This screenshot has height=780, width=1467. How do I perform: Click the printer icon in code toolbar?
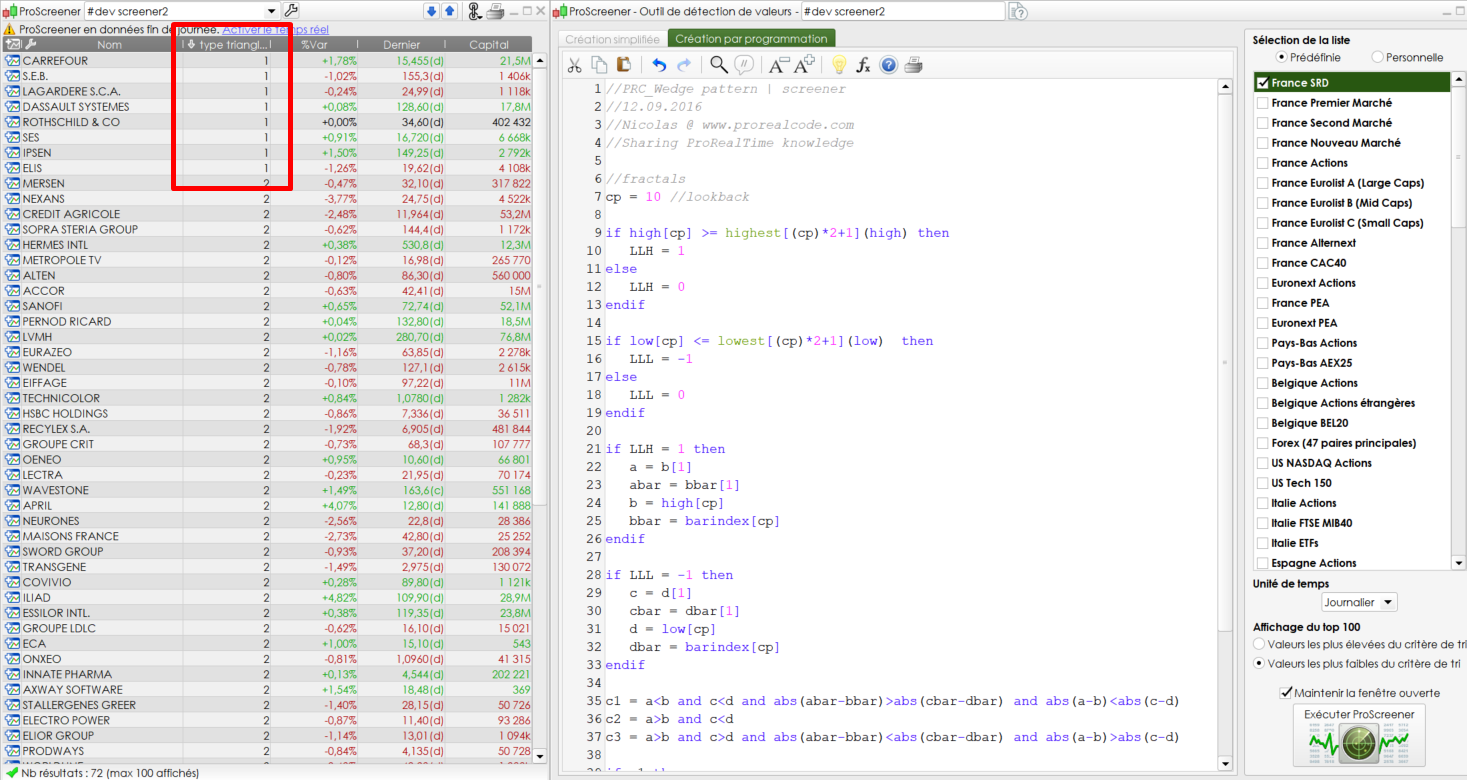point(913,65)
